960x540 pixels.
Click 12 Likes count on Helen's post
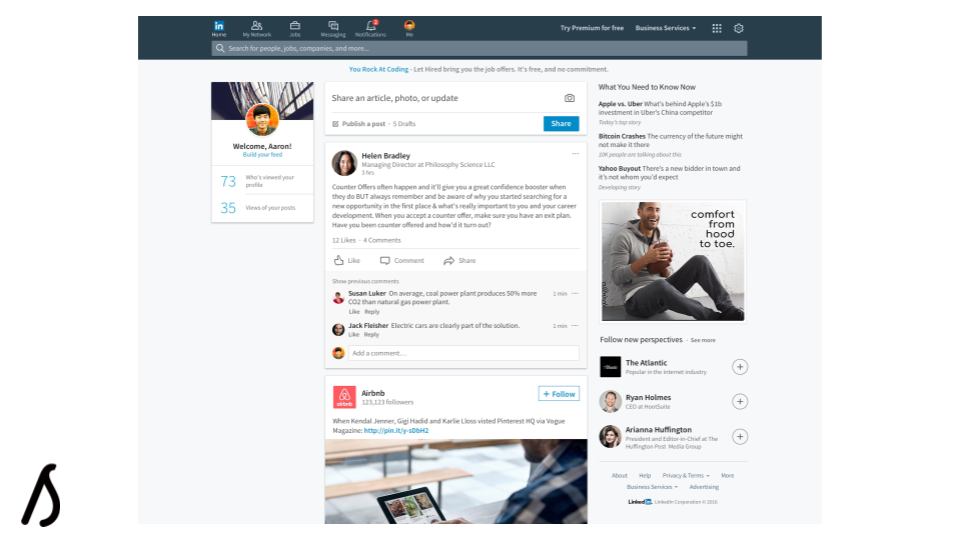pos(343,241)
